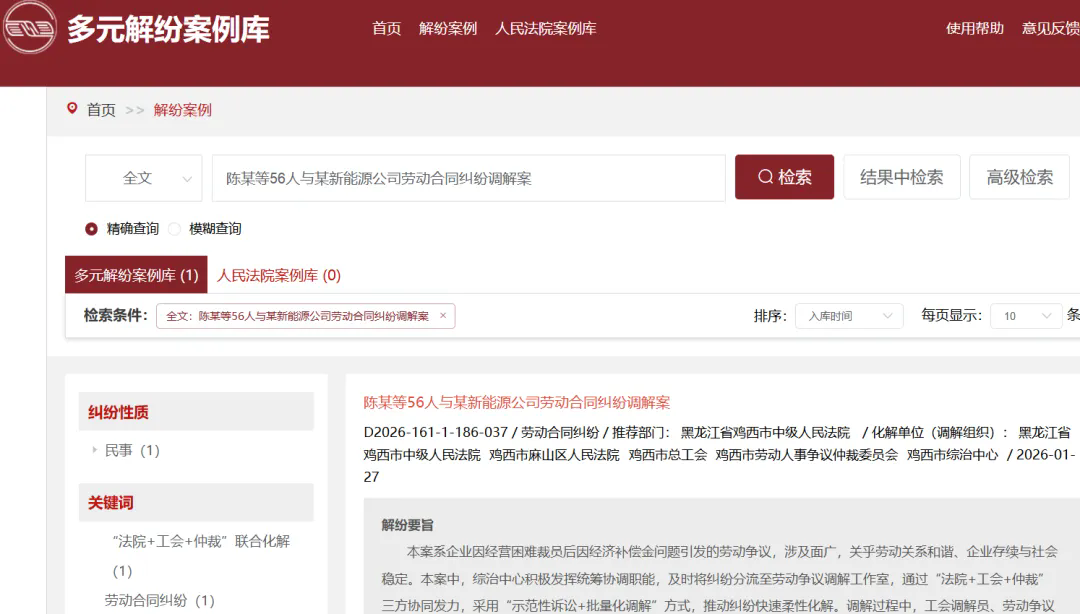This screenshot has width=1080, height=614.
Task: Select 模糊查询 radio button
Action: (174, 229)
